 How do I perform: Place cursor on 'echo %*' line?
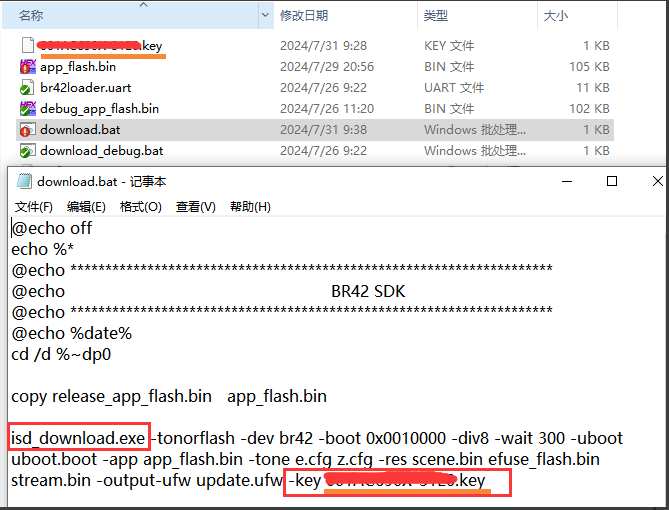point(43,249)
